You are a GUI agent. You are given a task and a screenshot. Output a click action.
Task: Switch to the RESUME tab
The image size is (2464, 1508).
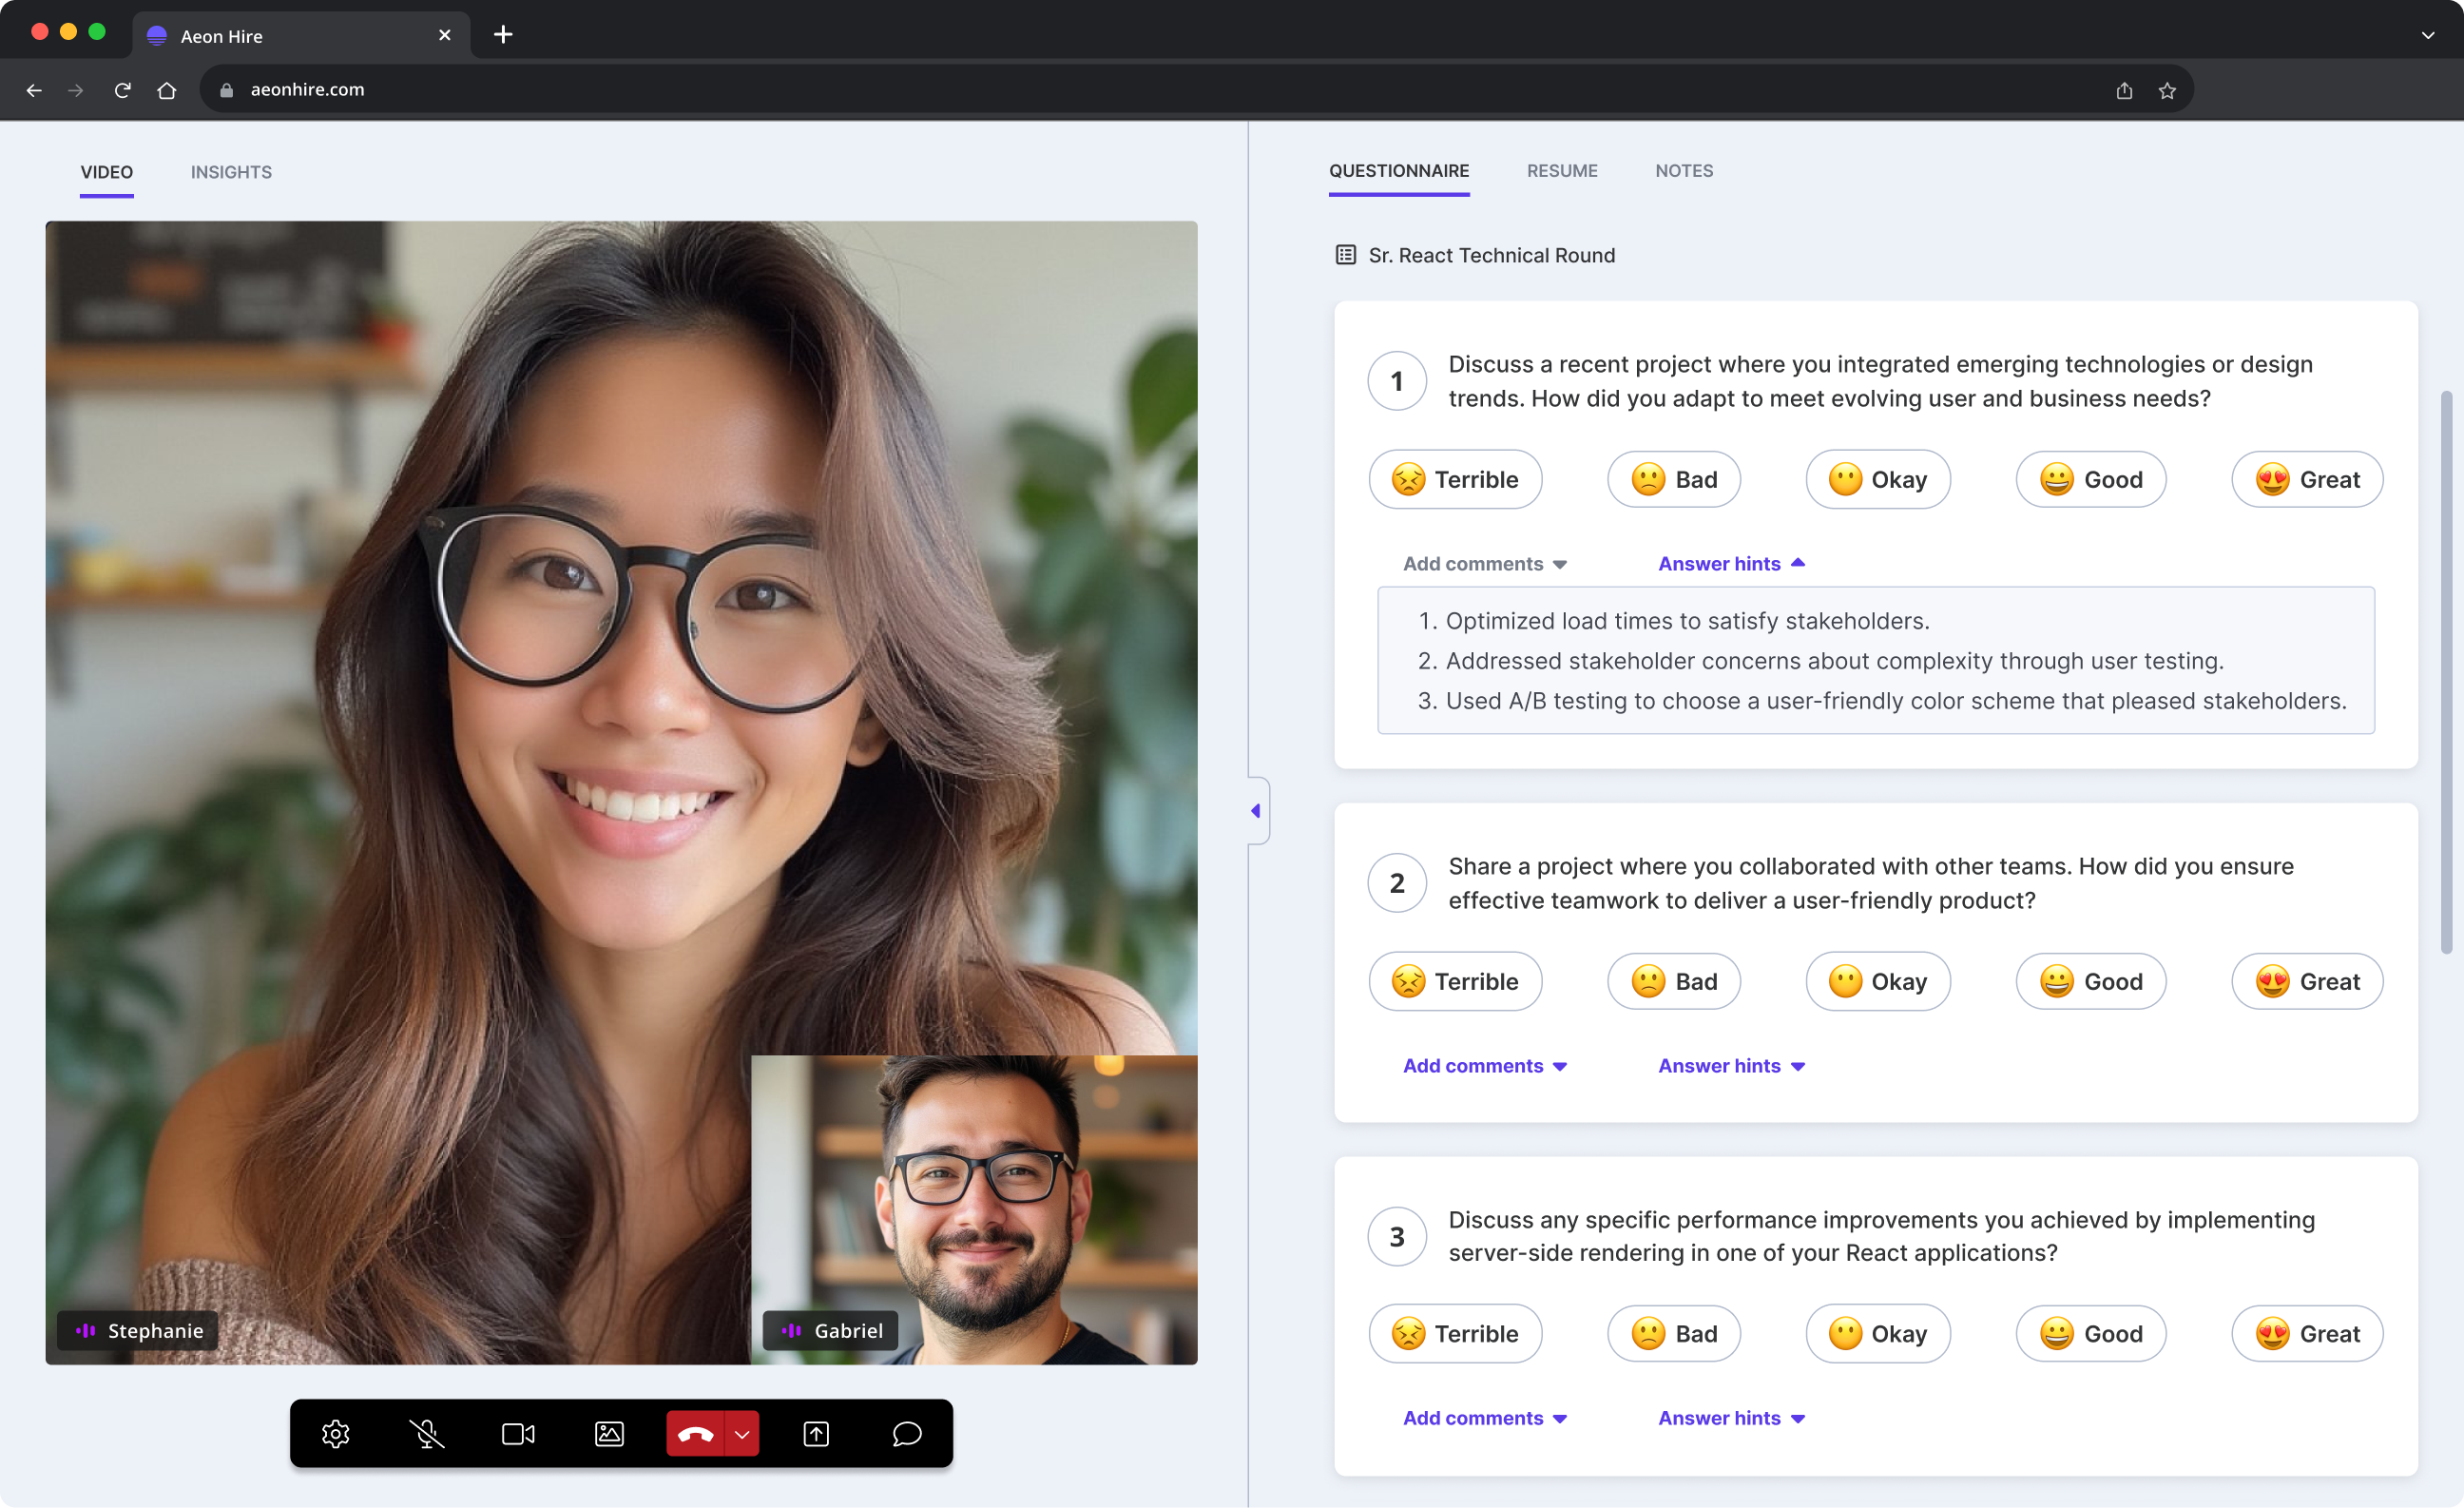[x=1561, y=171]
